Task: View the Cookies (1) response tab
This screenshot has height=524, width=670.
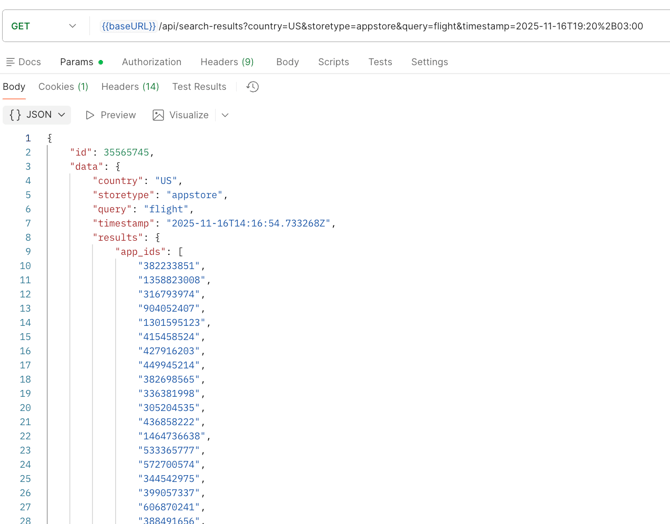Action: [63, 87]
